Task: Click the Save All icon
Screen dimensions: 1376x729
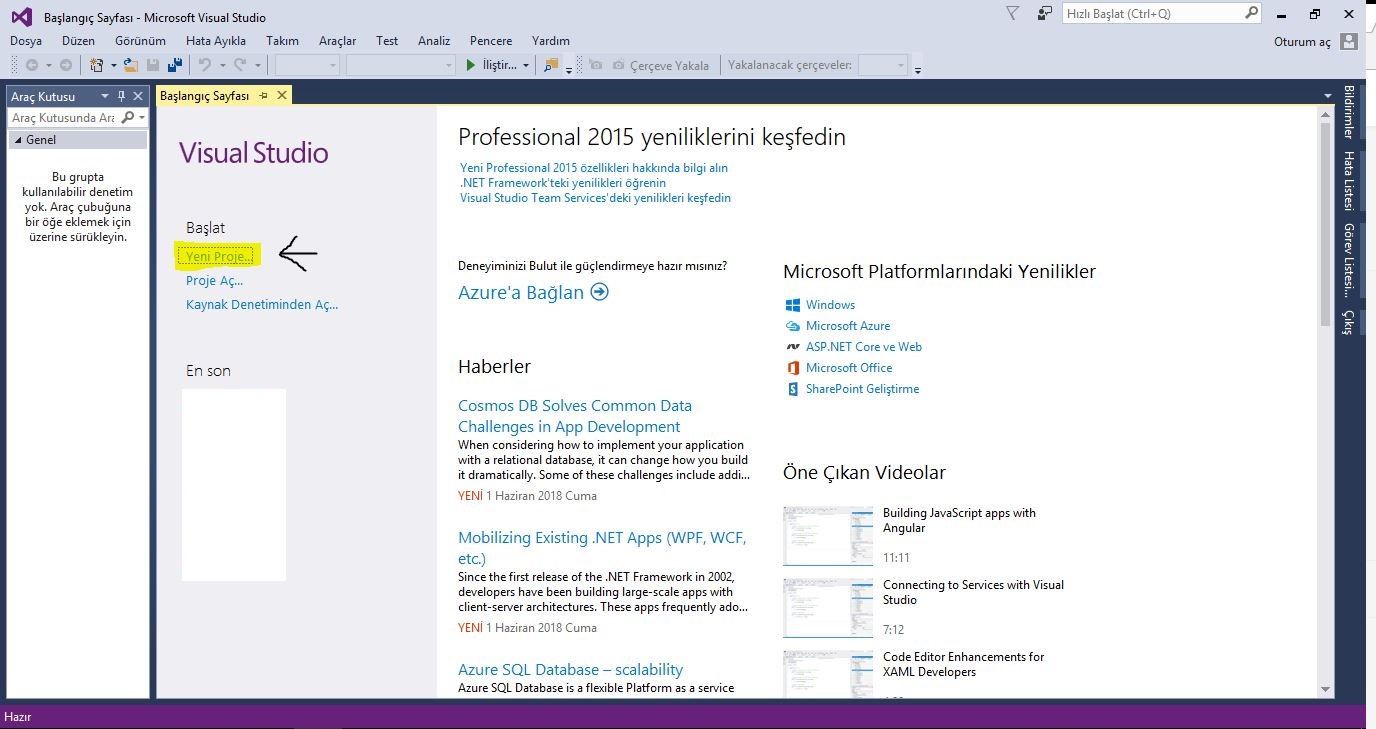Action: coord(176,65)
